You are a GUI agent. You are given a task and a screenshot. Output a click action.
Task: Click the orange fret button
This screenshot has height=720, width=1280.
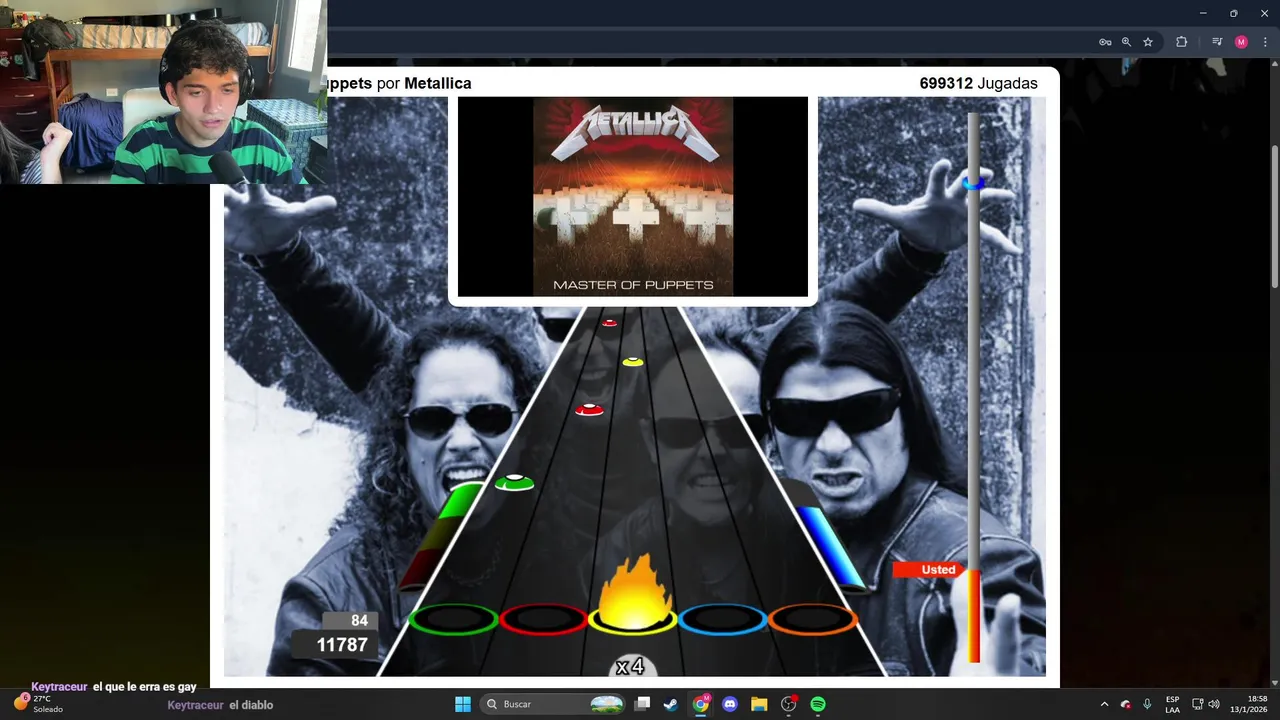[x=812, y=620]
